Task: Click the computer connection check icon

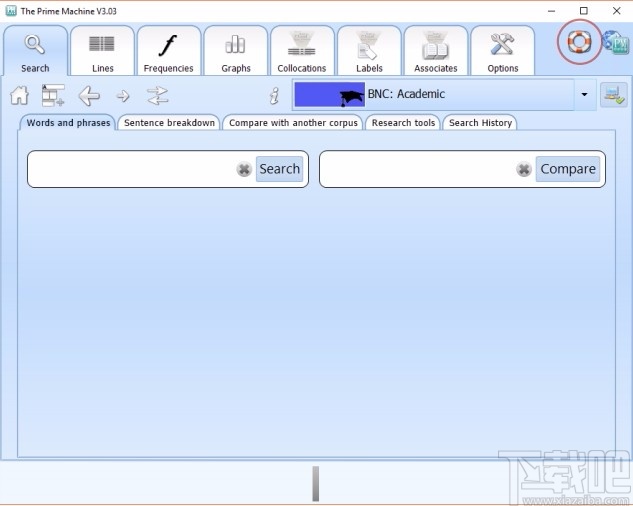Action: point(614,94)
